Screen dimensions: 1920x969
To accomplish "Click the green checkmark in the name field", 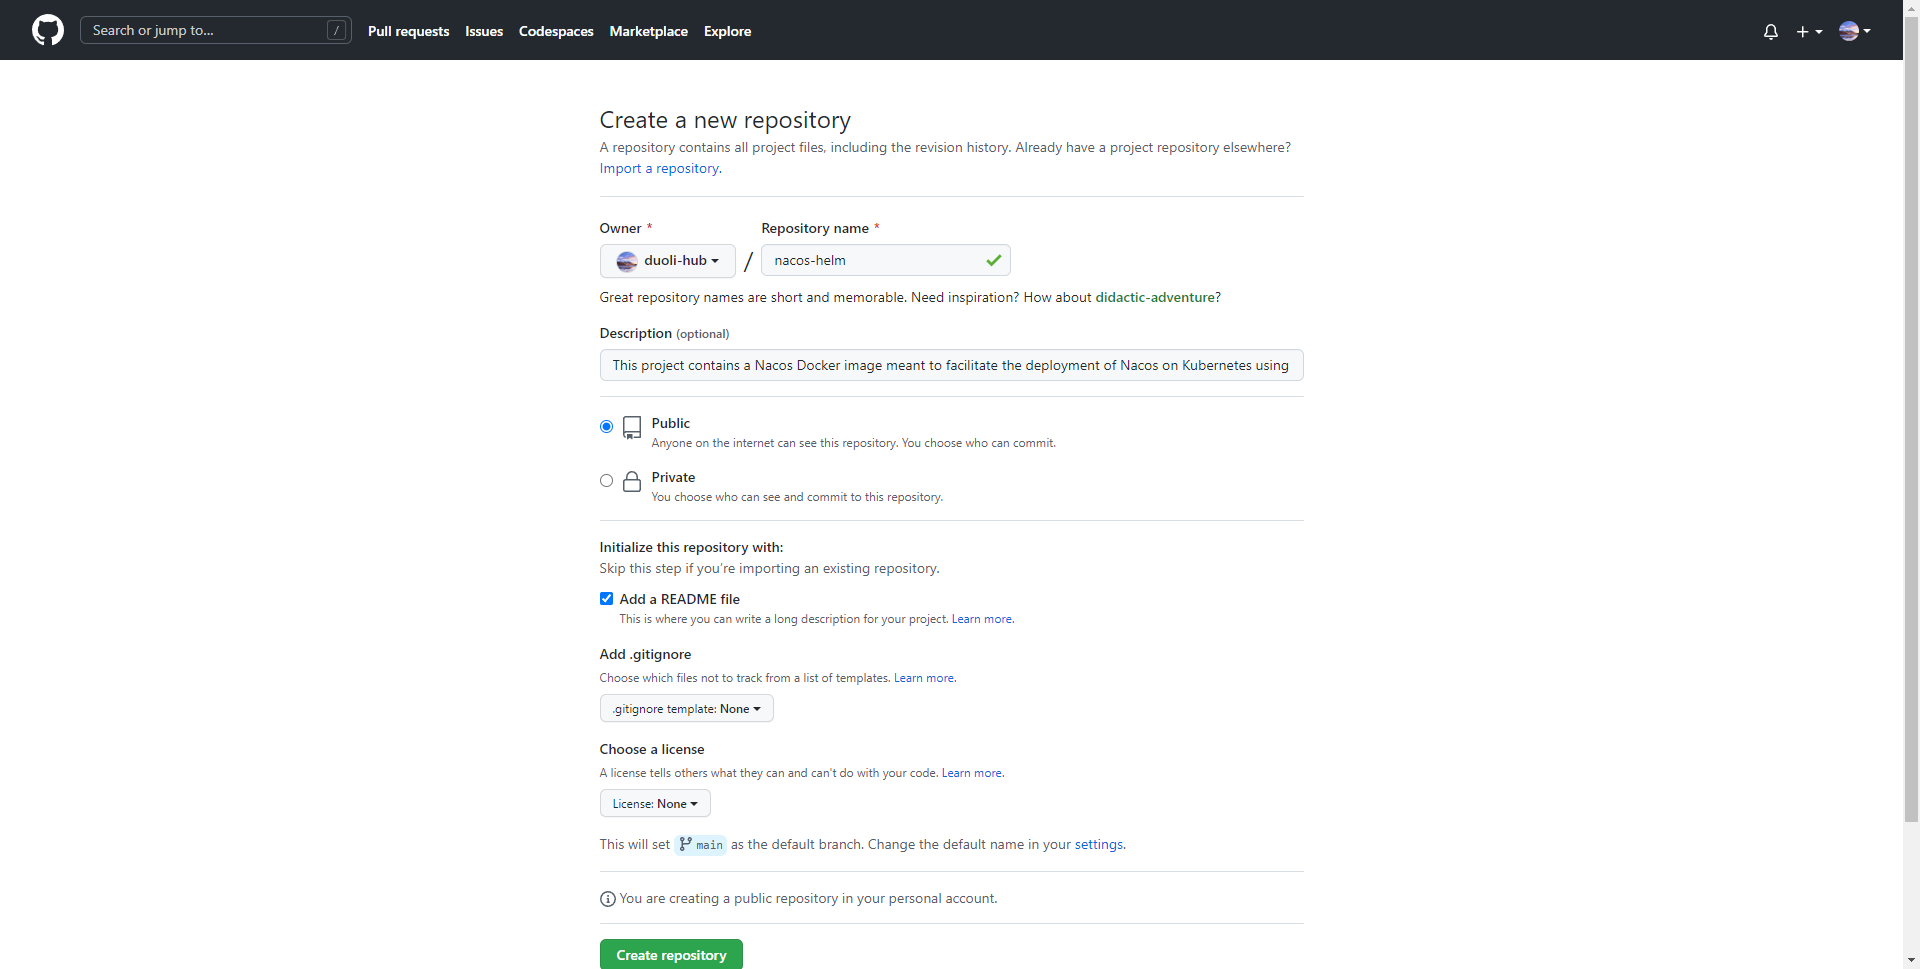I will click(x=993, y=260).
